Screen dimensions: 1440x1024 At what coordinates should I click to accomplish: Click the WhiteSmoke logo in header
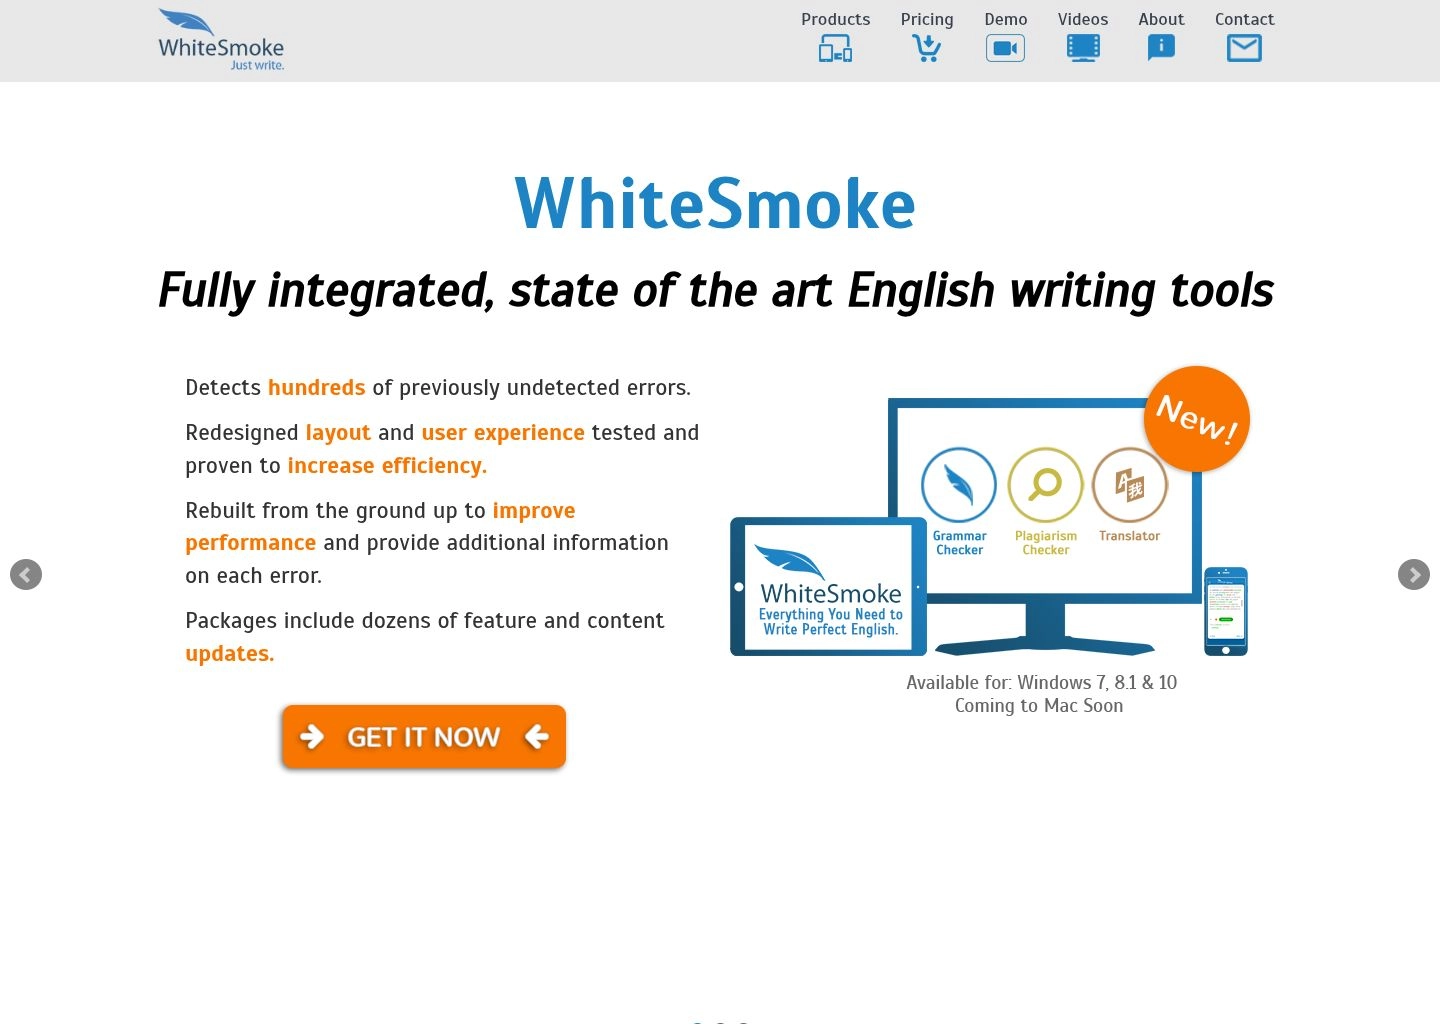coord(221,40)
